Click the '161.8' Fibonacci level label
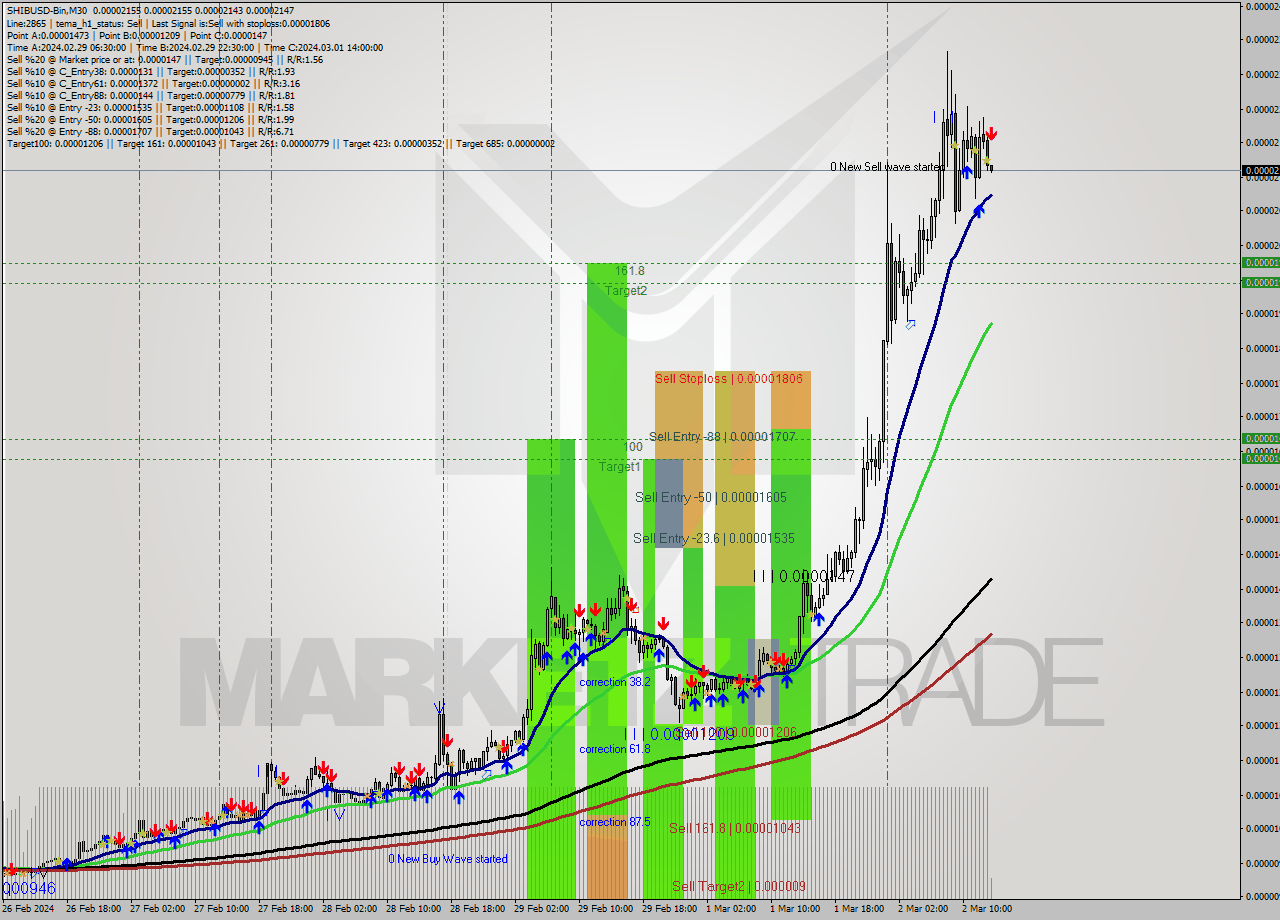1280x920 pixels. coord(630,271)
